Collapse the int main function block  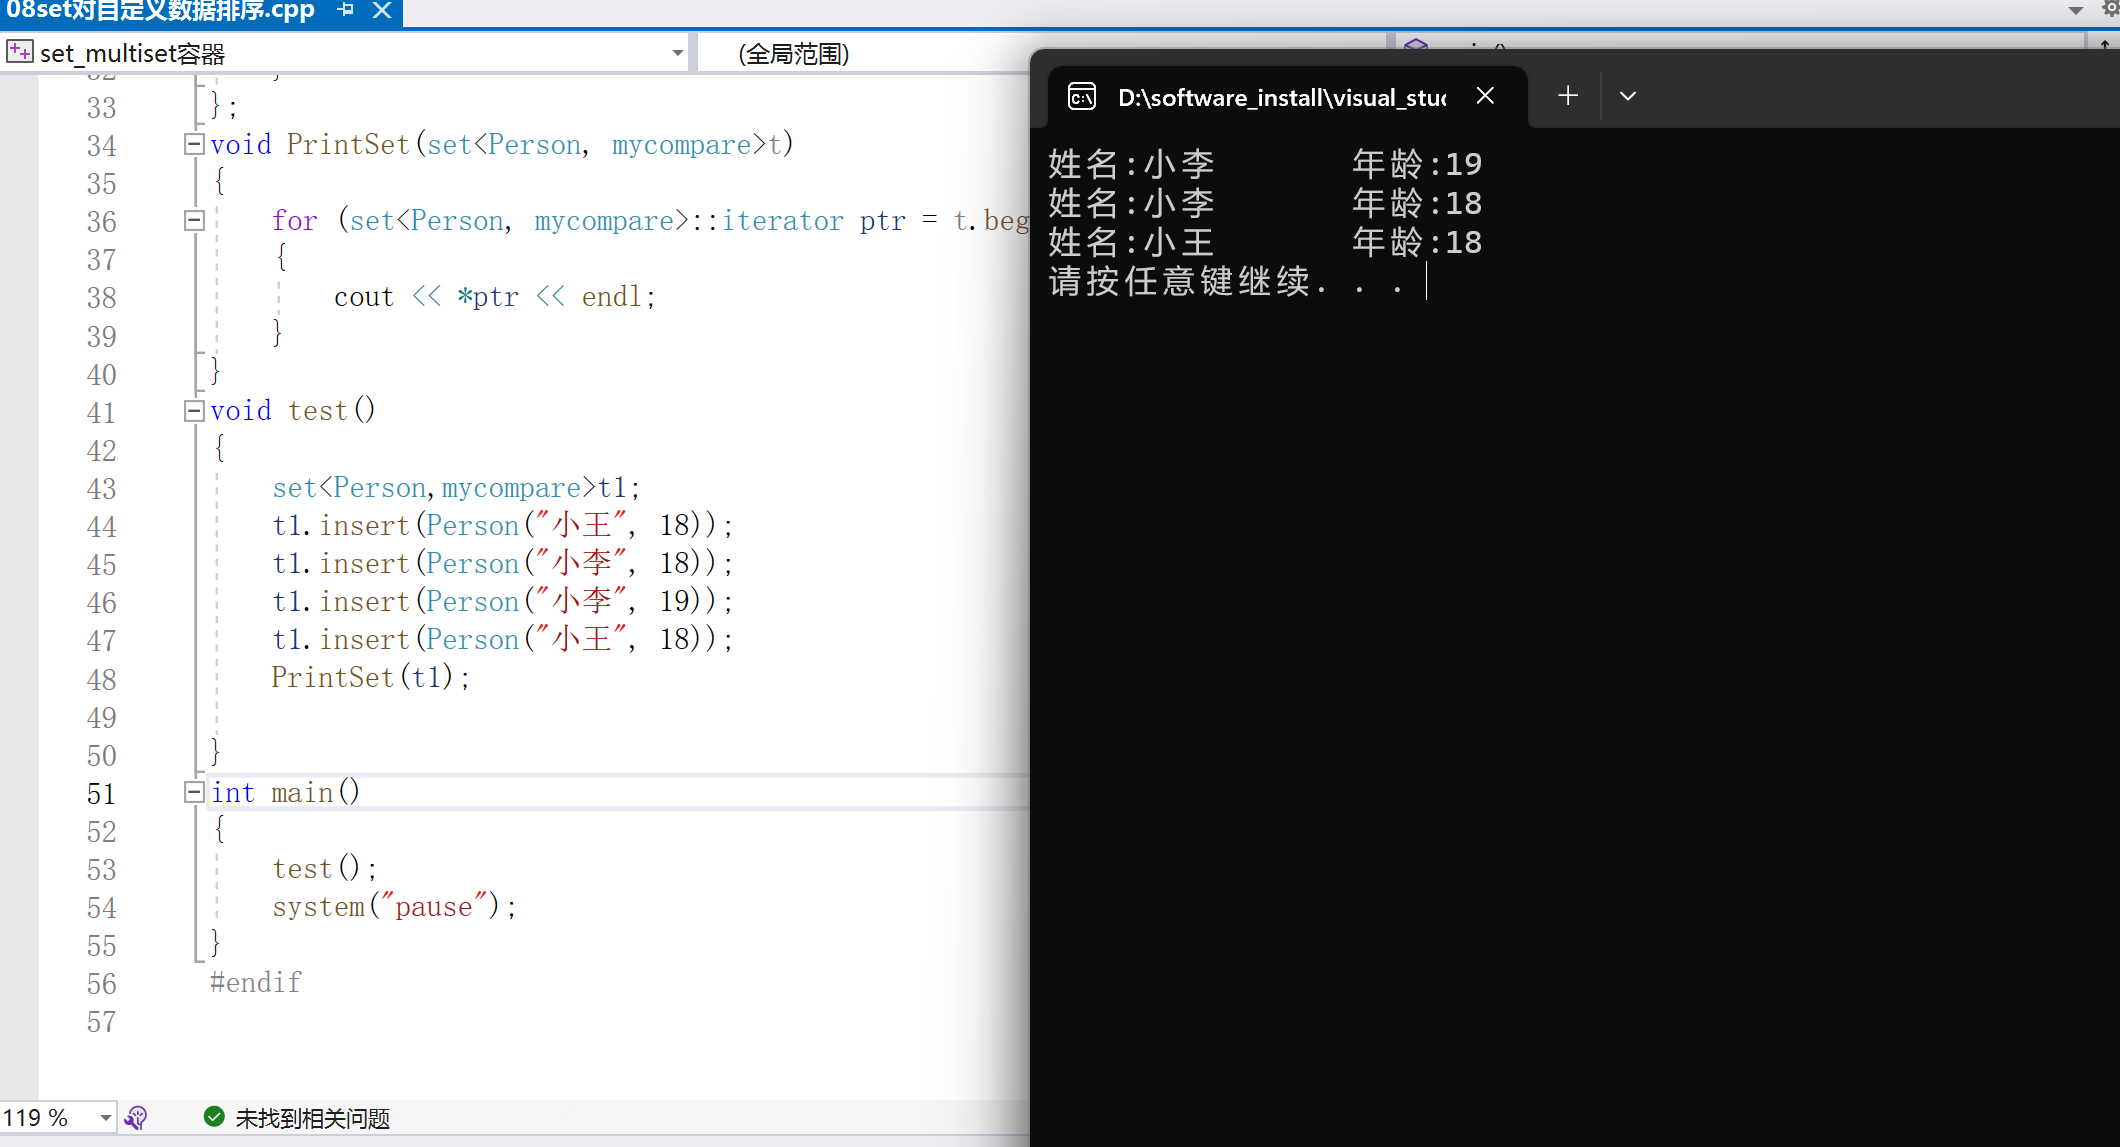point(194,792)
